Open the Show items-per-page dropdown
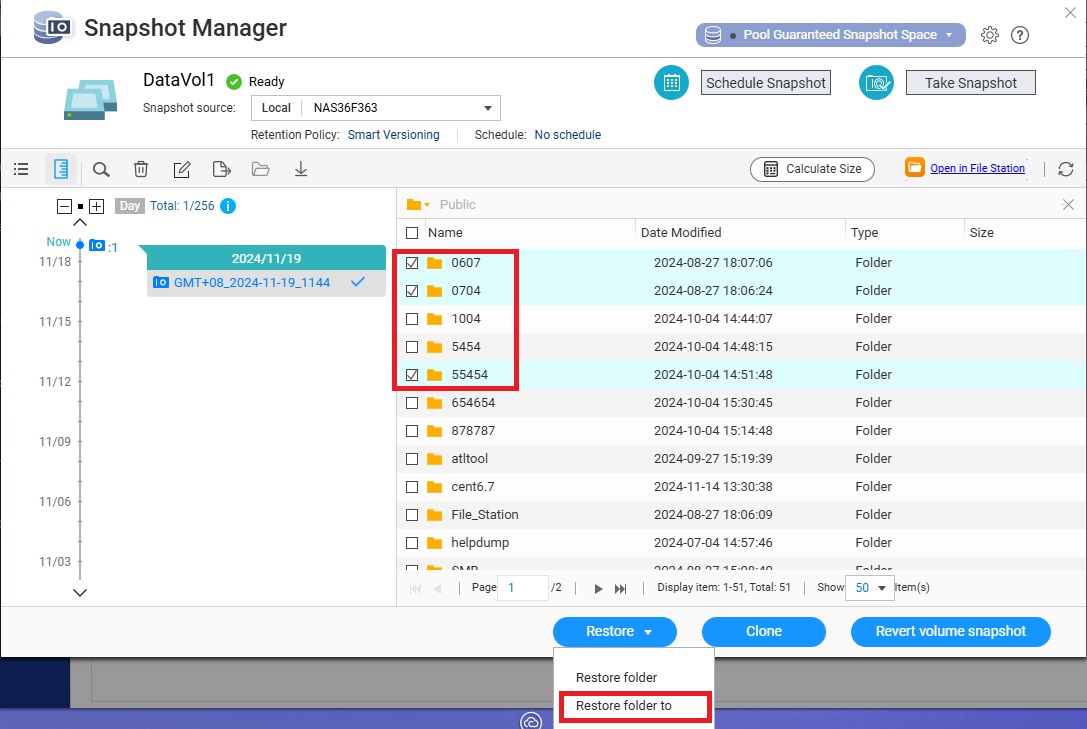Screen dimensions: 1087x729 click(x=869, y=588)
